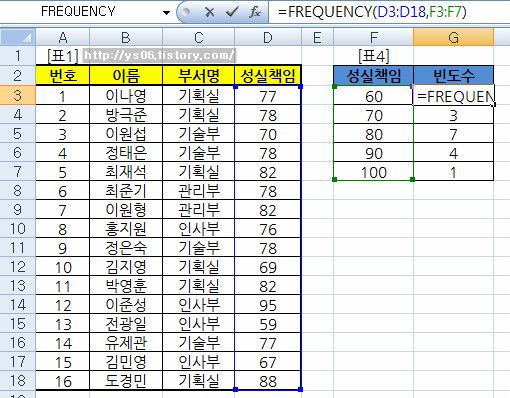Click score 70 in row 5
The height and width of the screenshot is (398, 510).
pos(268,134)
